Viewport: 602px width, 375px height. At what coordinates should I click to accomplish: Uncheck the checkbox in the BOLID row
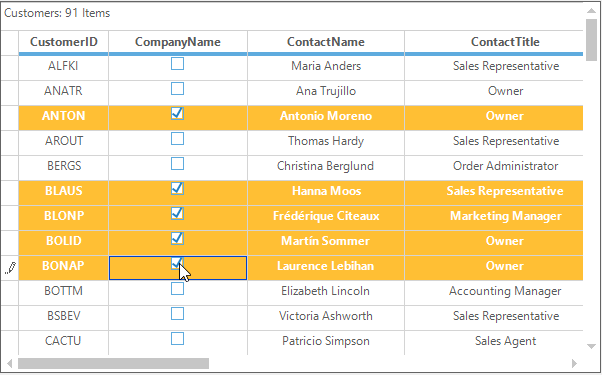point(177,239)
